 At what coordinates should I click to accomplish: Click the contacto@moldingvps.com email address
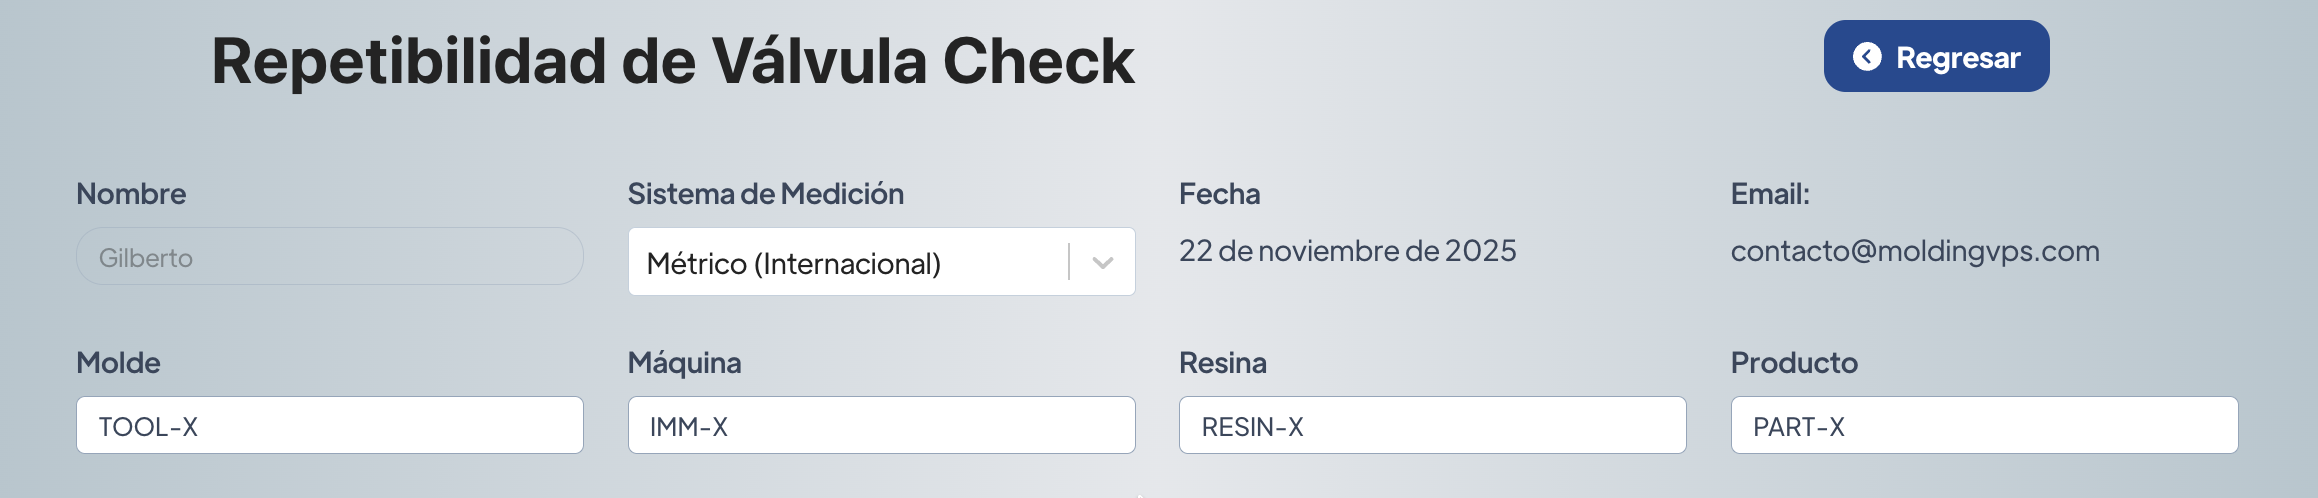click(1914, 251)
